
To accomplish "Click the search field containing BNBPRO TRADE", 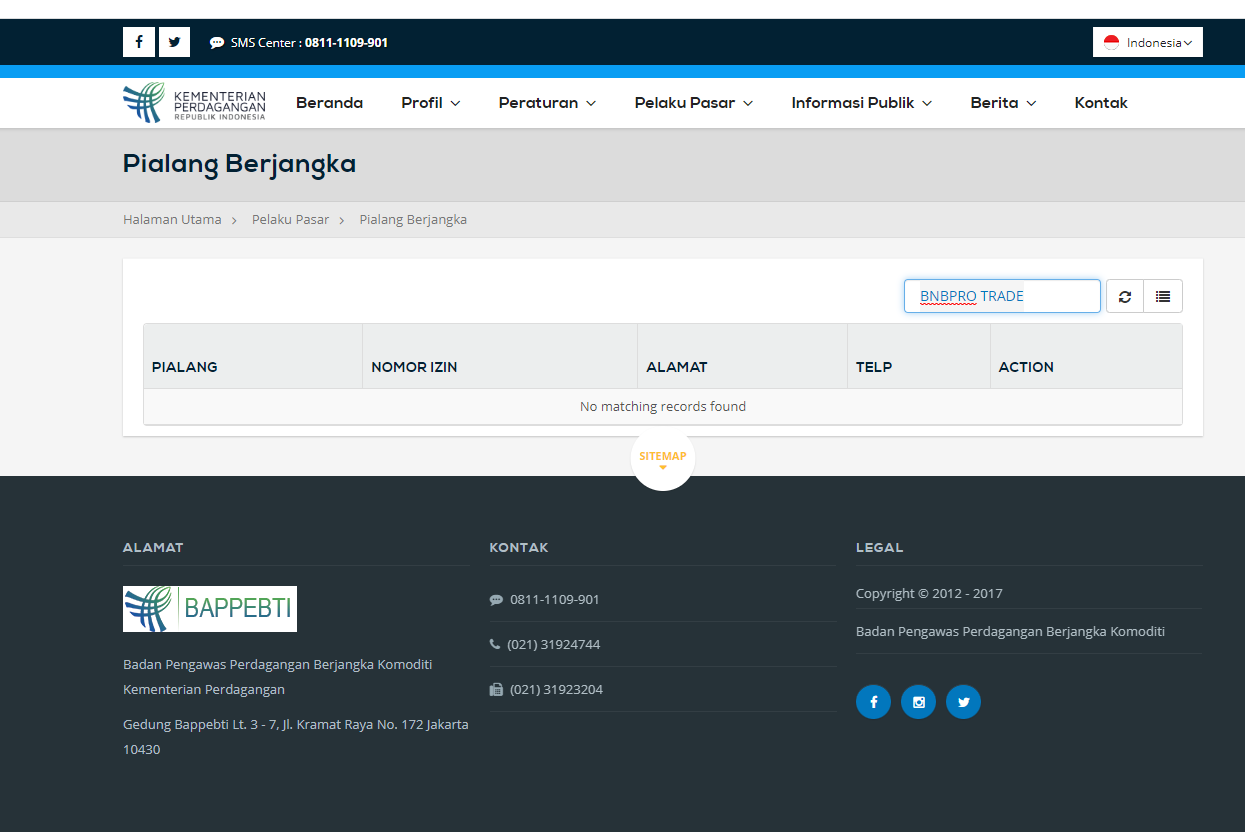I will 1002,296.
